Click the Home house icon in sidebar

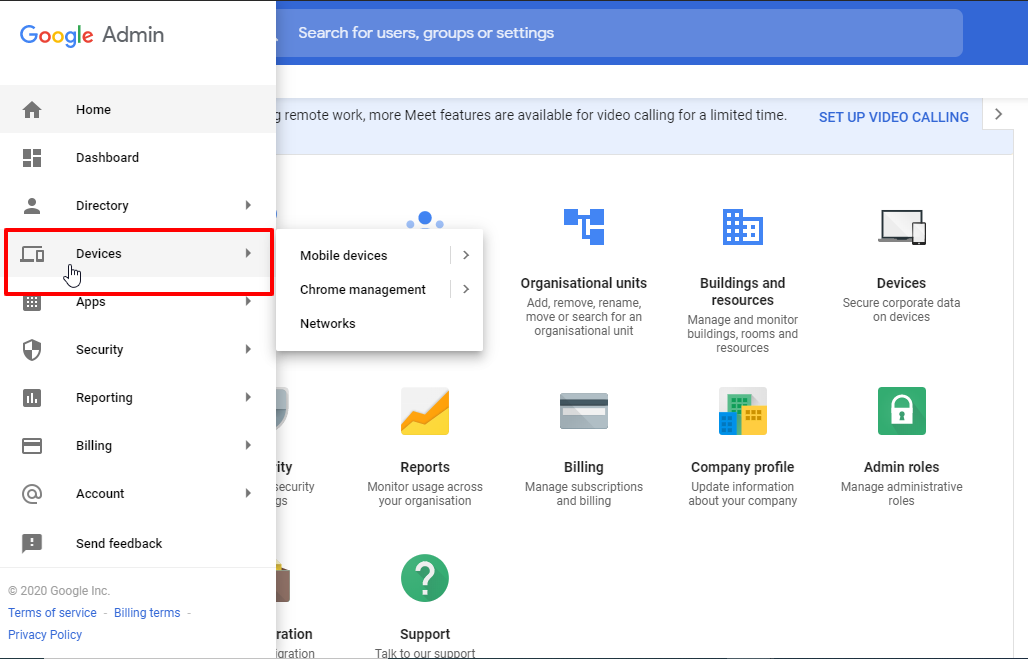pyautogui.click(x=31, y=110)
